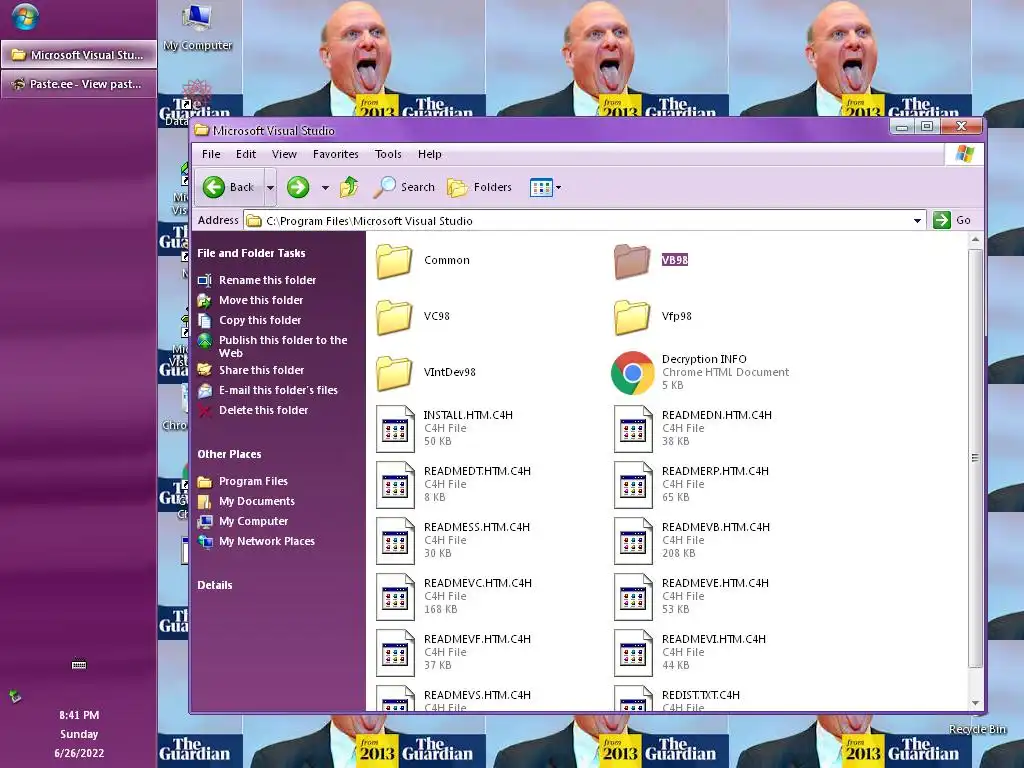The height and width of the screenshot is (768, 1024).
Task: Click the keyboard icon in system tray
Action: tap(79, 665)
